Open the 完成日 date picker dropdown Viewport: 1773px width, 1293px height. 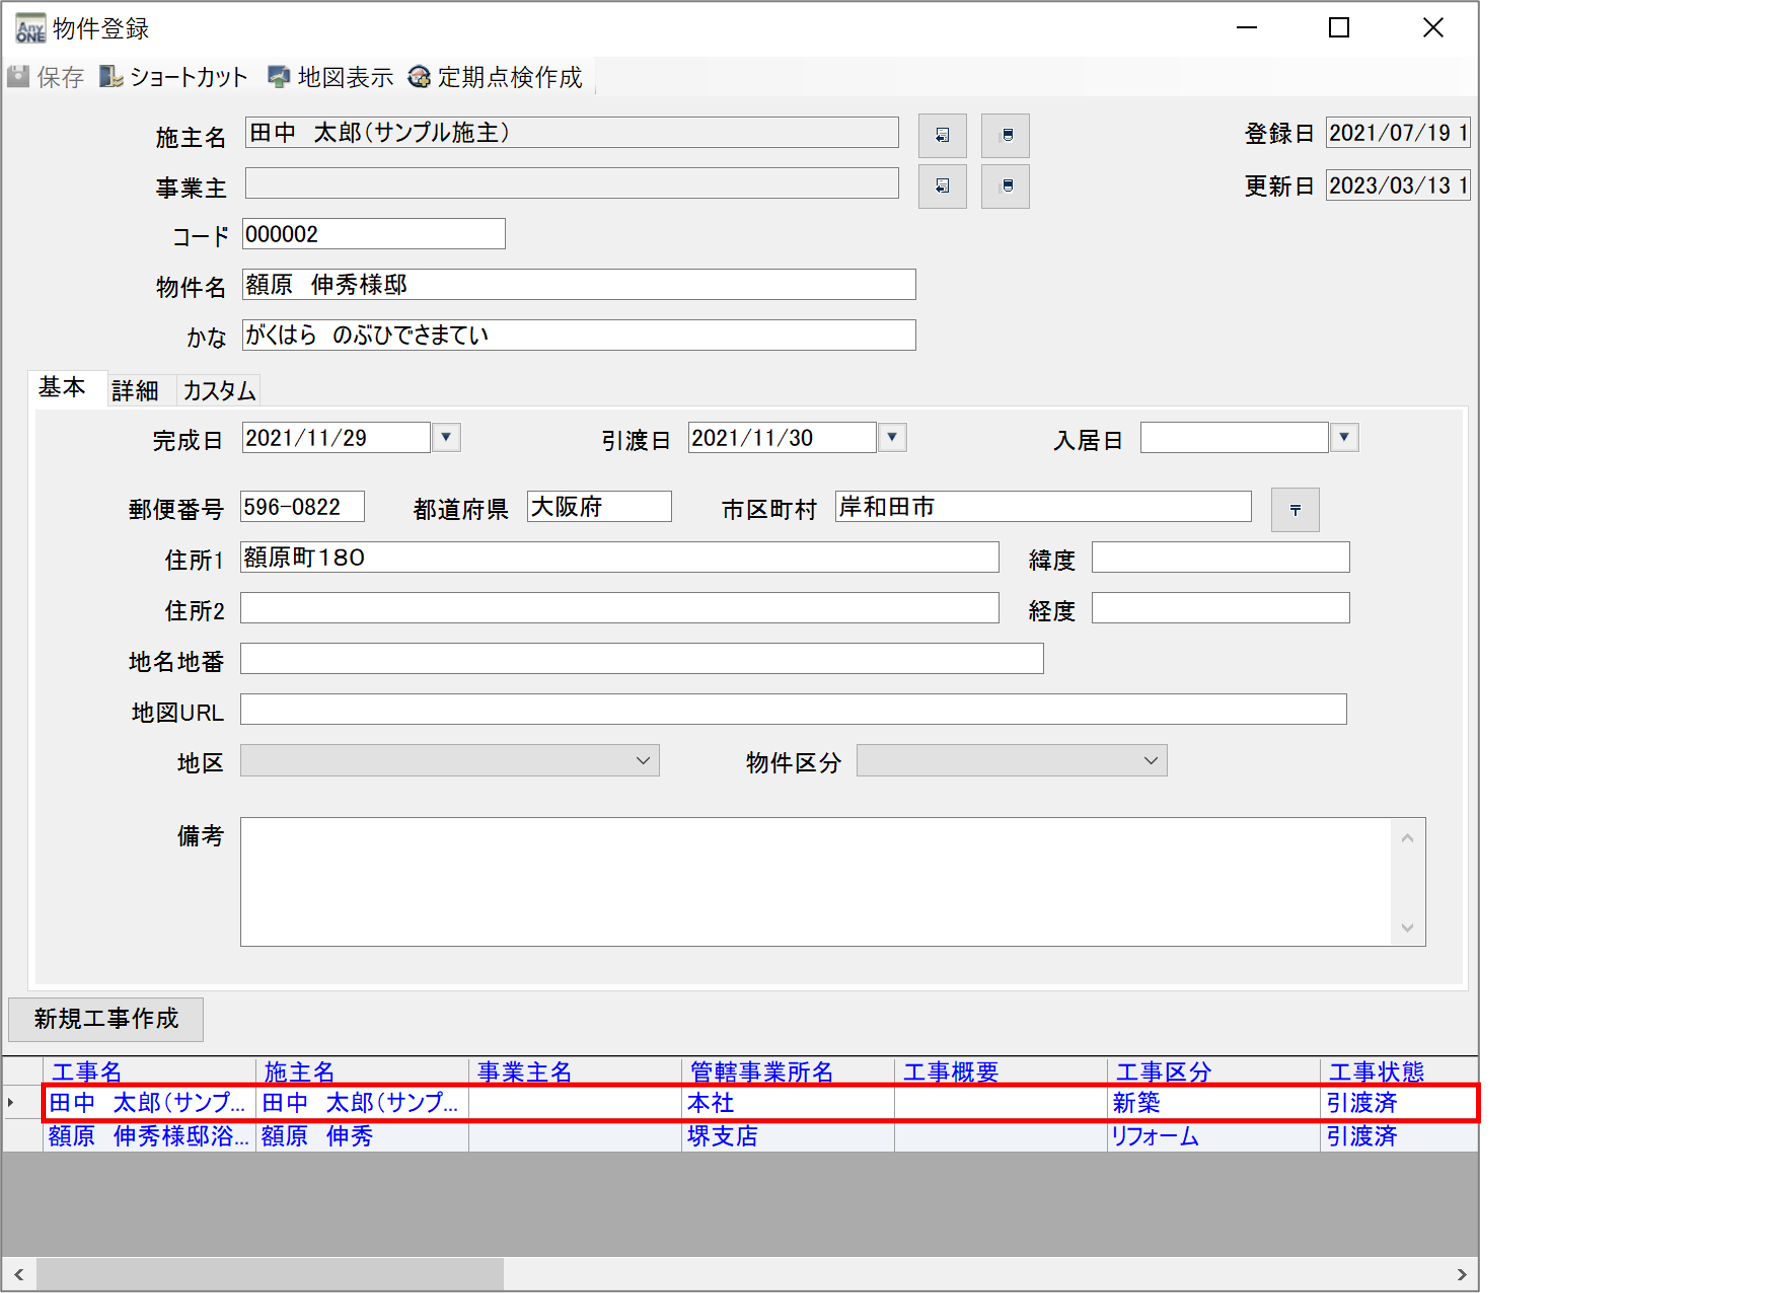[446, 438]
